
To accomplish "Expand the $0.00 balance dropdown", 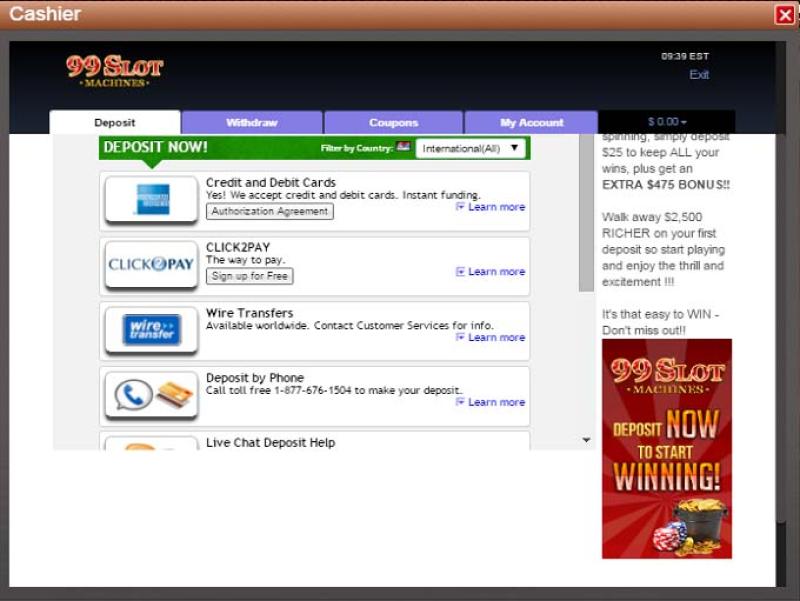I will [667, 122].
